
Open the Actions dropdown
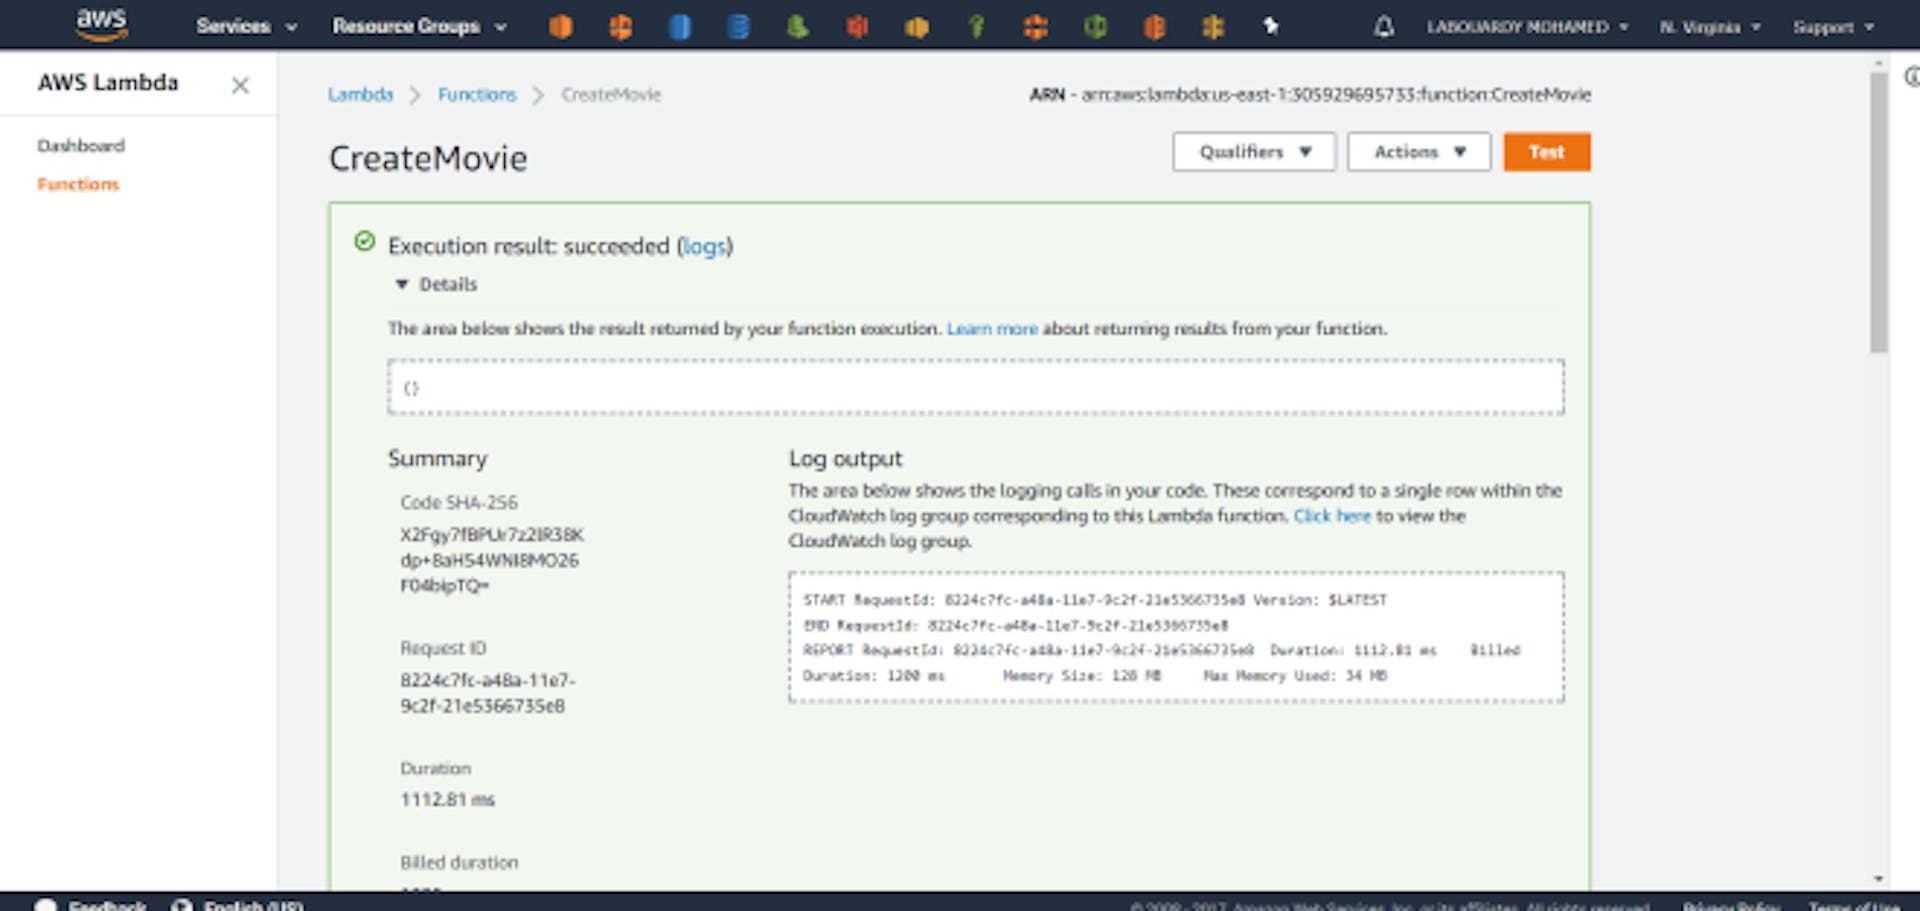1418,152
